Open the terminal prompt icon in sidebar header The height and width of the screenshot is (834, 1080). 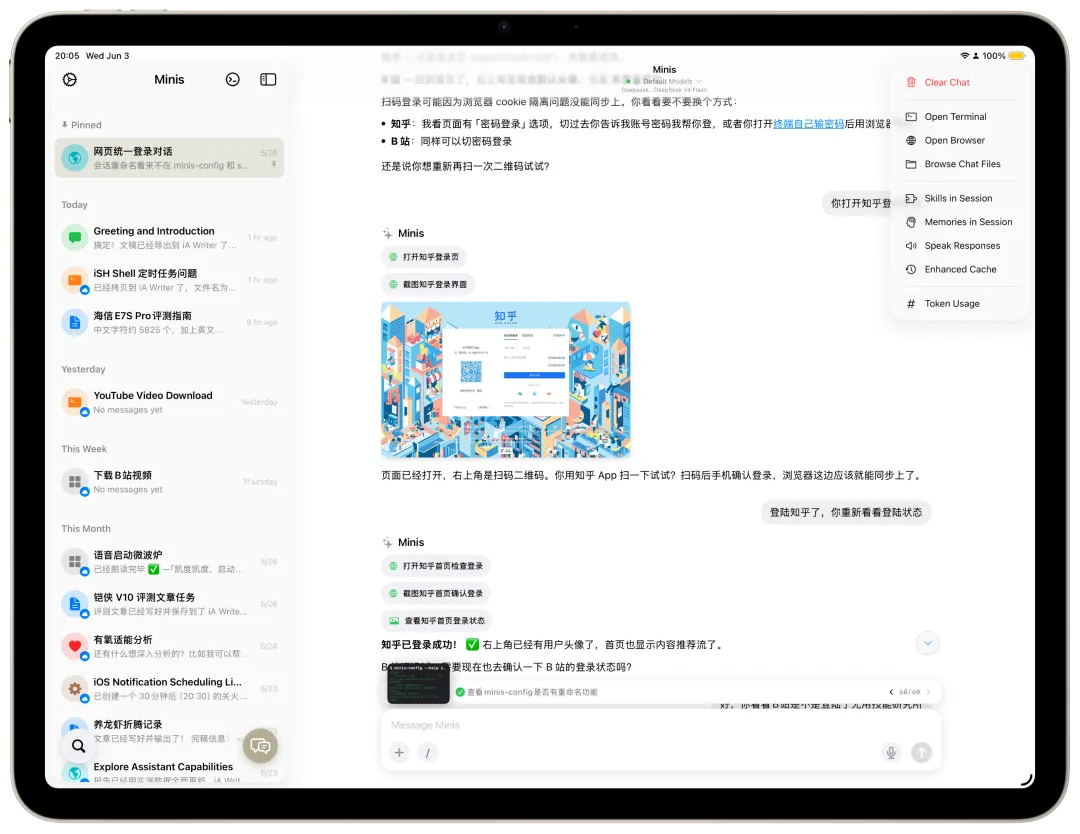coord(233,80)
